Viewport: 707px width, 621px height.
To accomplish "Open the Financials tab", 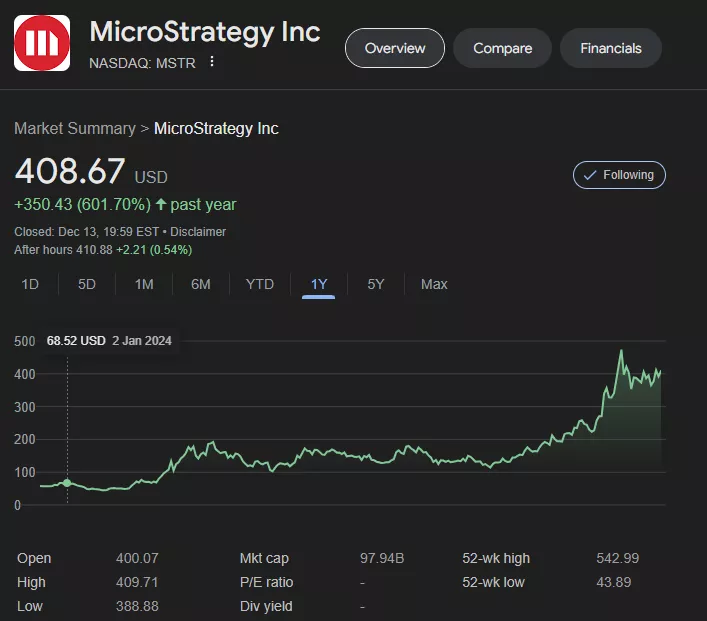I will (x=611, y=48).
